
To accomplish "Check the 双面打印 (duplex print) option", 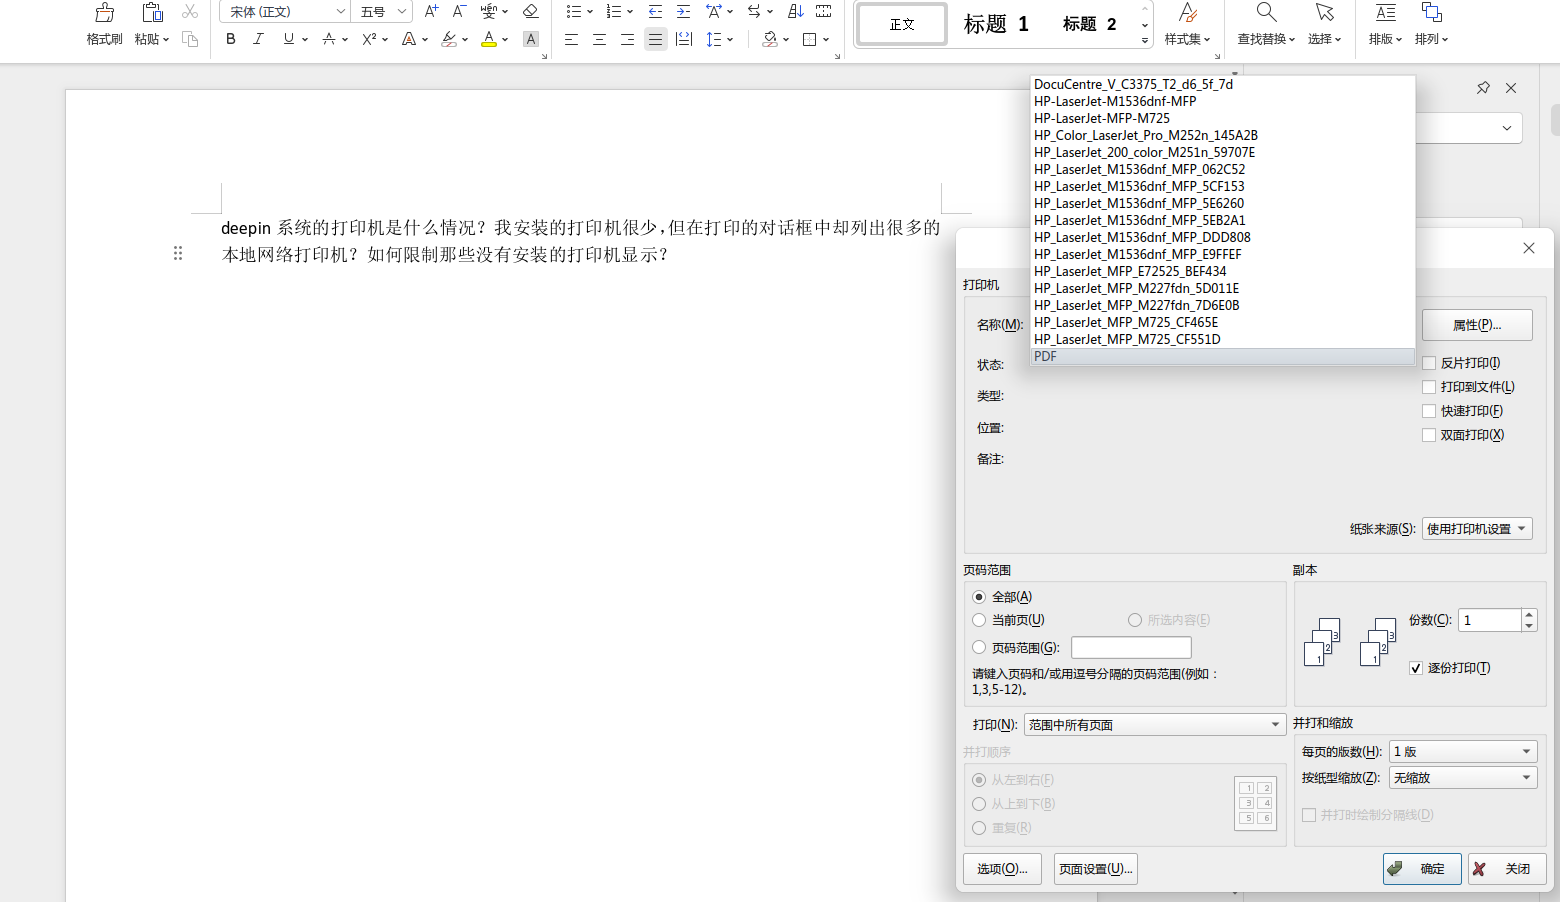I will tap(1429, 435).
